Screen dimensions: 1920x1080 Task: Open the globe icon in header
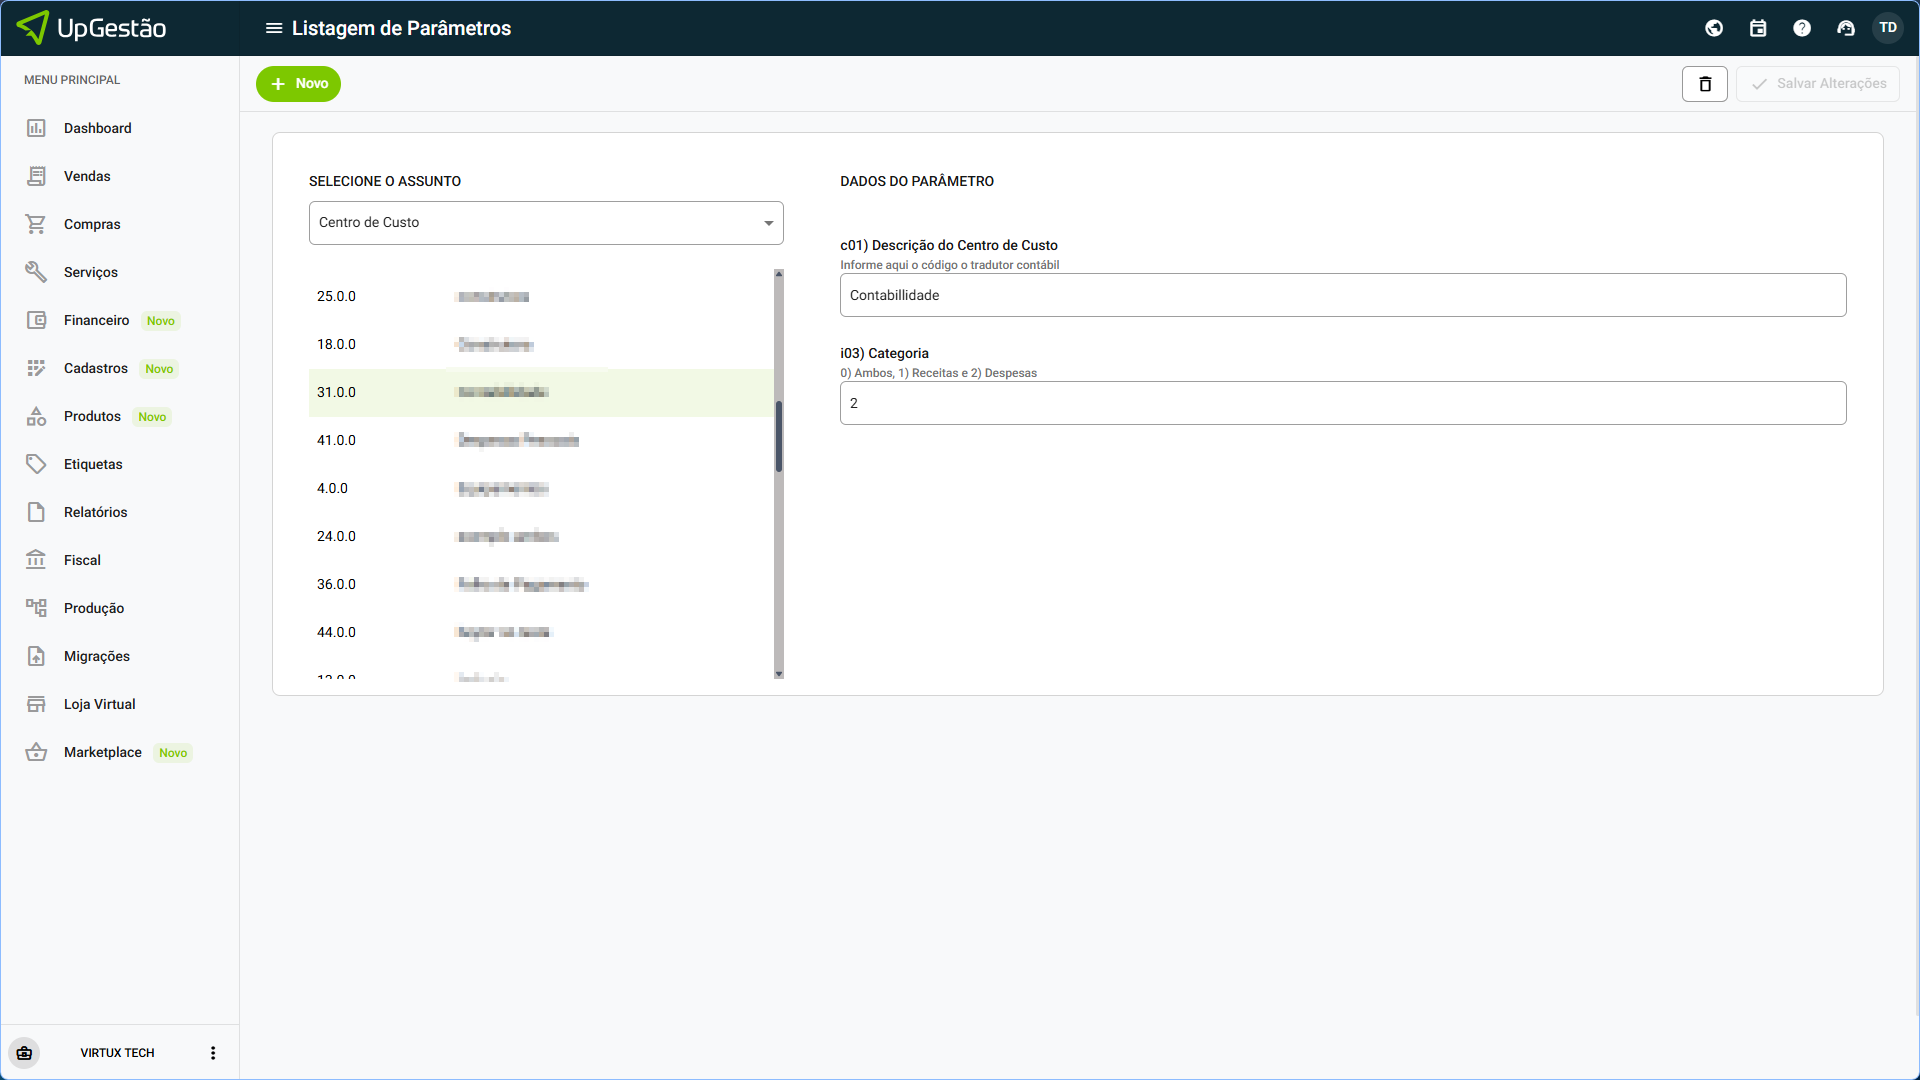tap(1714, 28)
